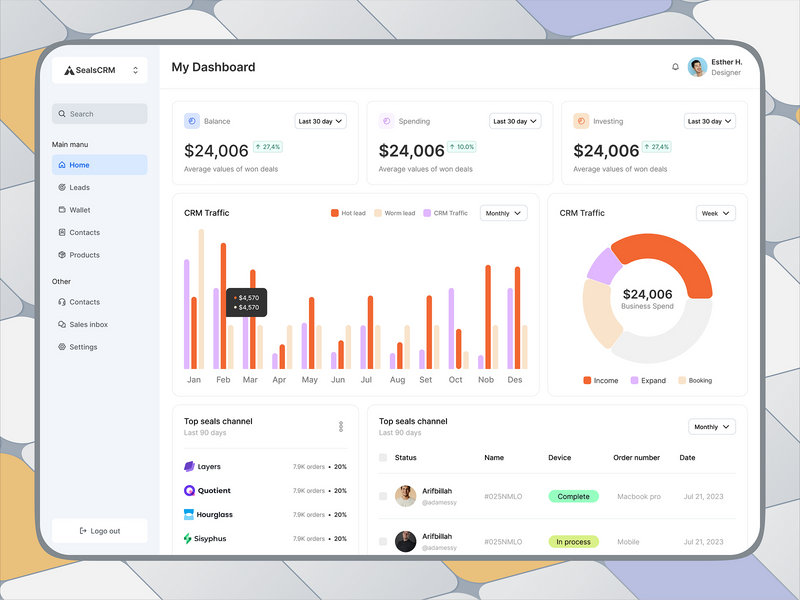Open the Quotient channel icon

tap(187, 490)
